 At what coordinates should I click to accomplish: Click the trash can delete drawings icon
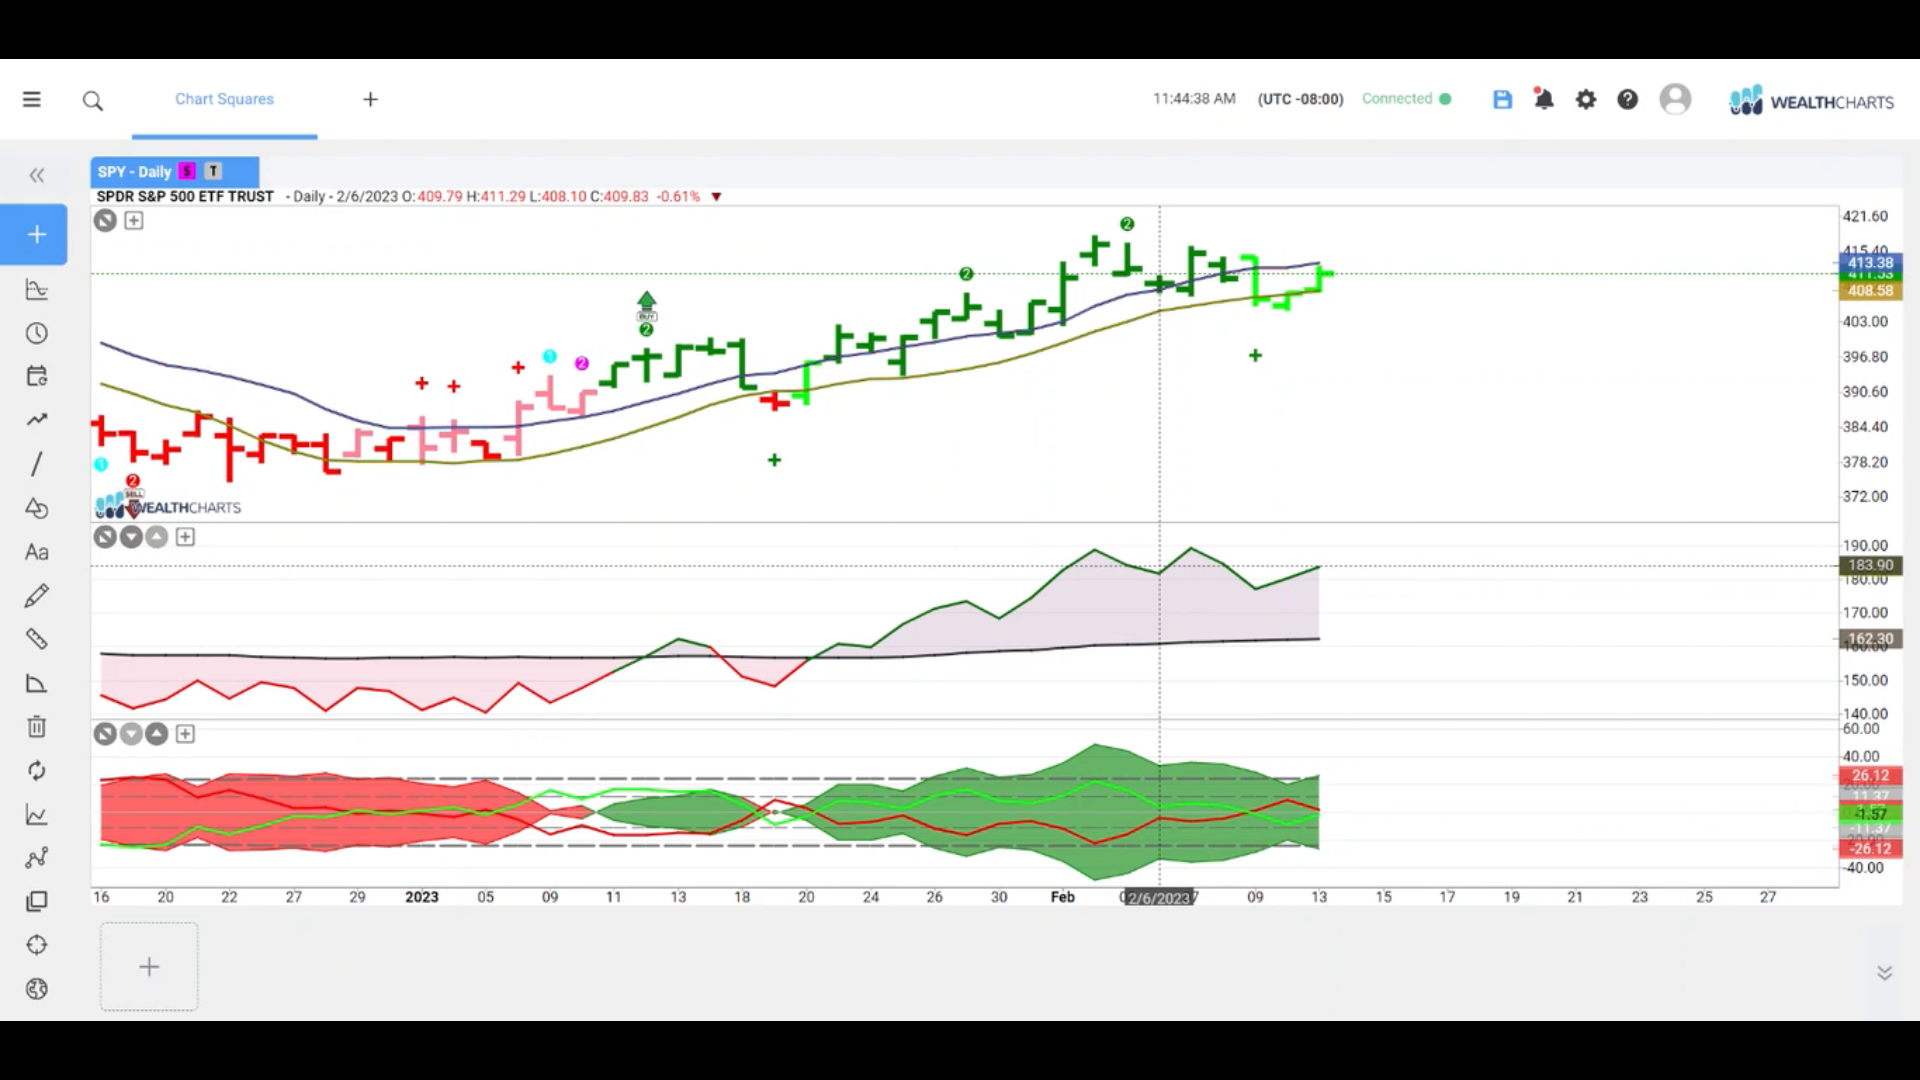(37, 727)
